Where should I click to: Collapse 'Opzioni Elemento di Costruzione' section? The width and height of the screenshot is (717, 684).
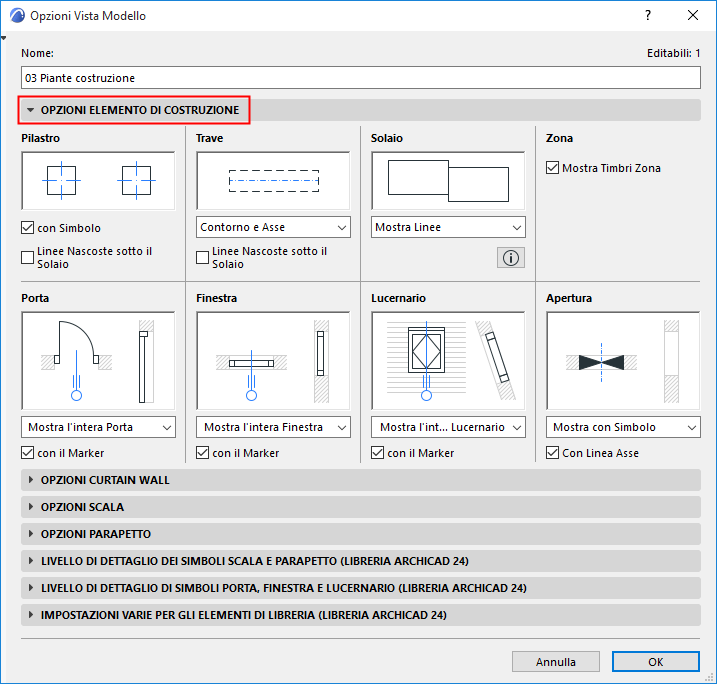pos(361,110)
